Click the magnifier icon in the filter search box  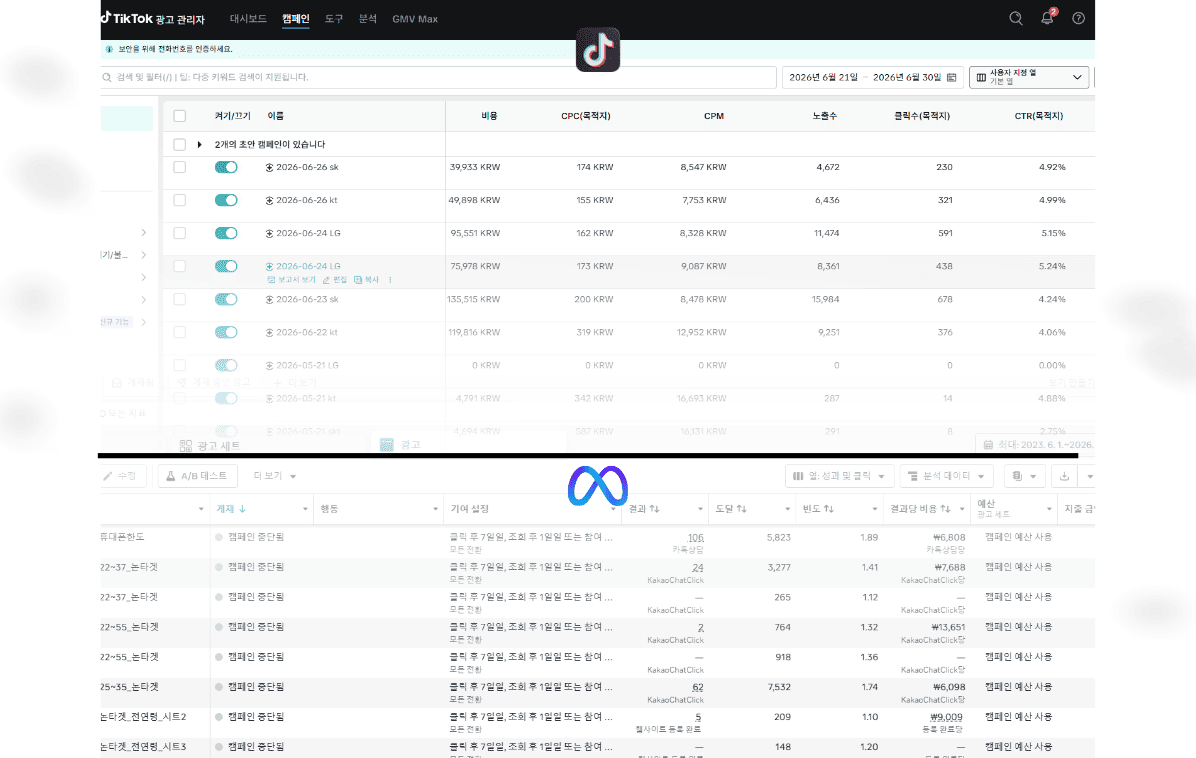click(x=107, y=77)
